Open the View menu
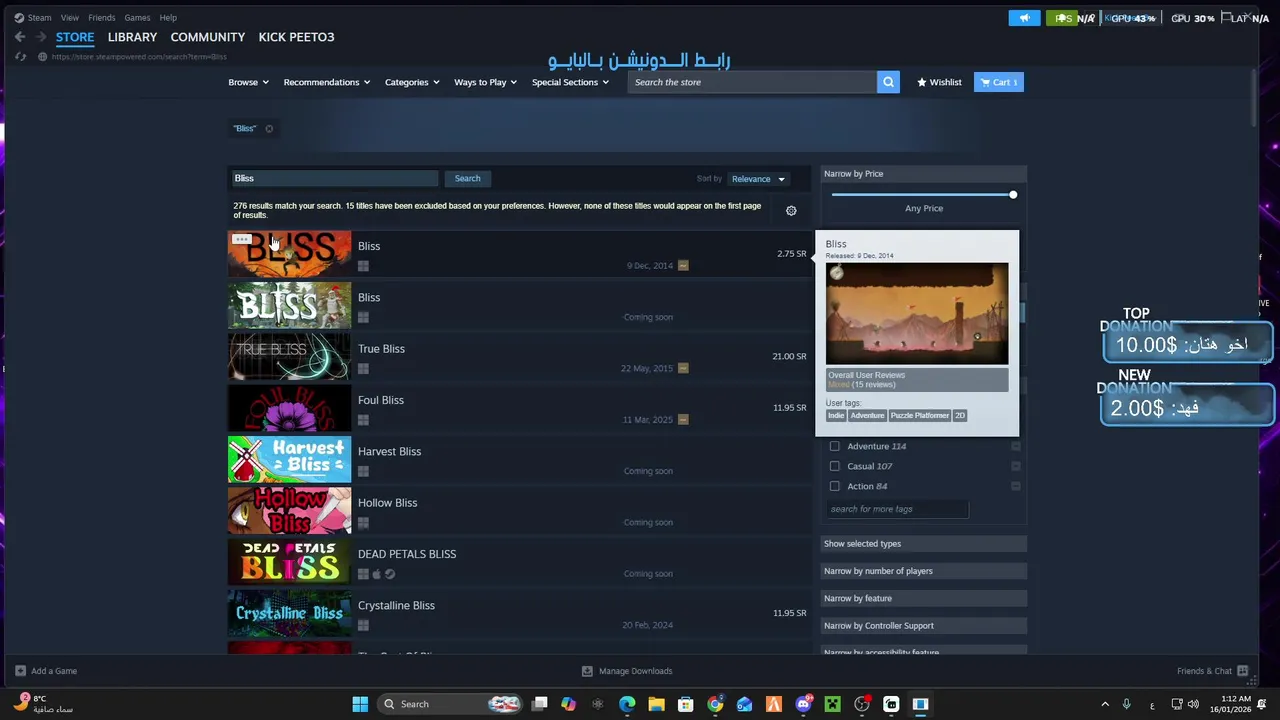 tap(70, 17)
